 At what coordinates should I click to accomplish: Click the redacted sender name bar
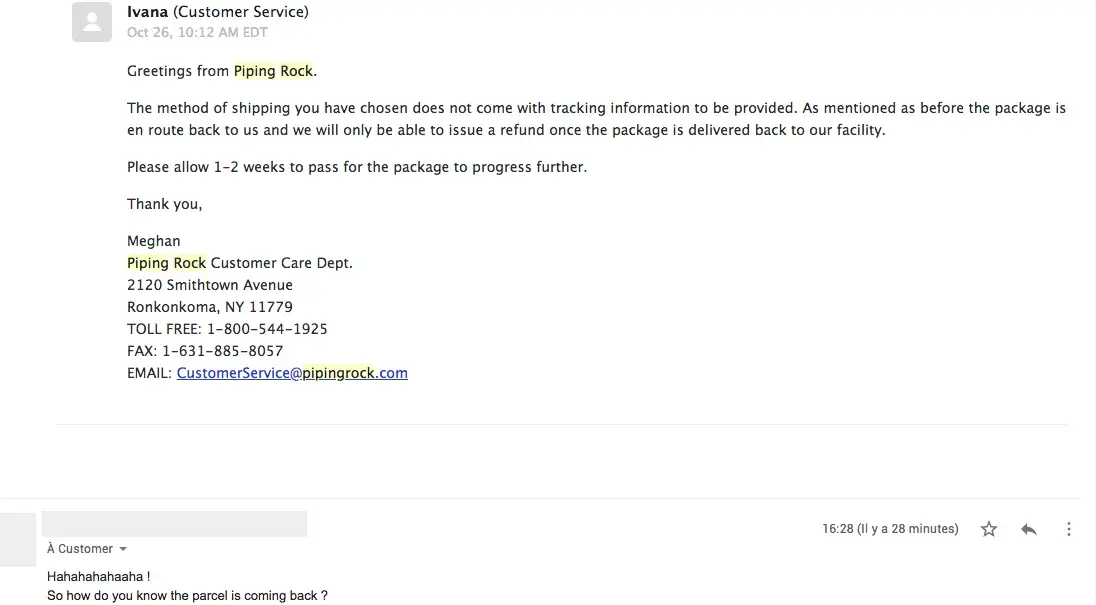174,524
